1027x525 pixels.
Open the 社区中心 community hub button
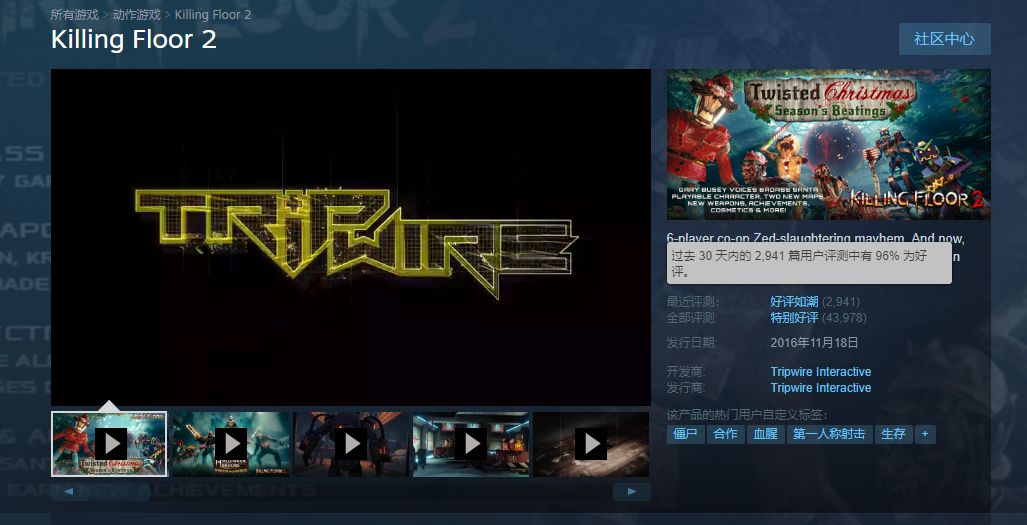click(944, 39)
